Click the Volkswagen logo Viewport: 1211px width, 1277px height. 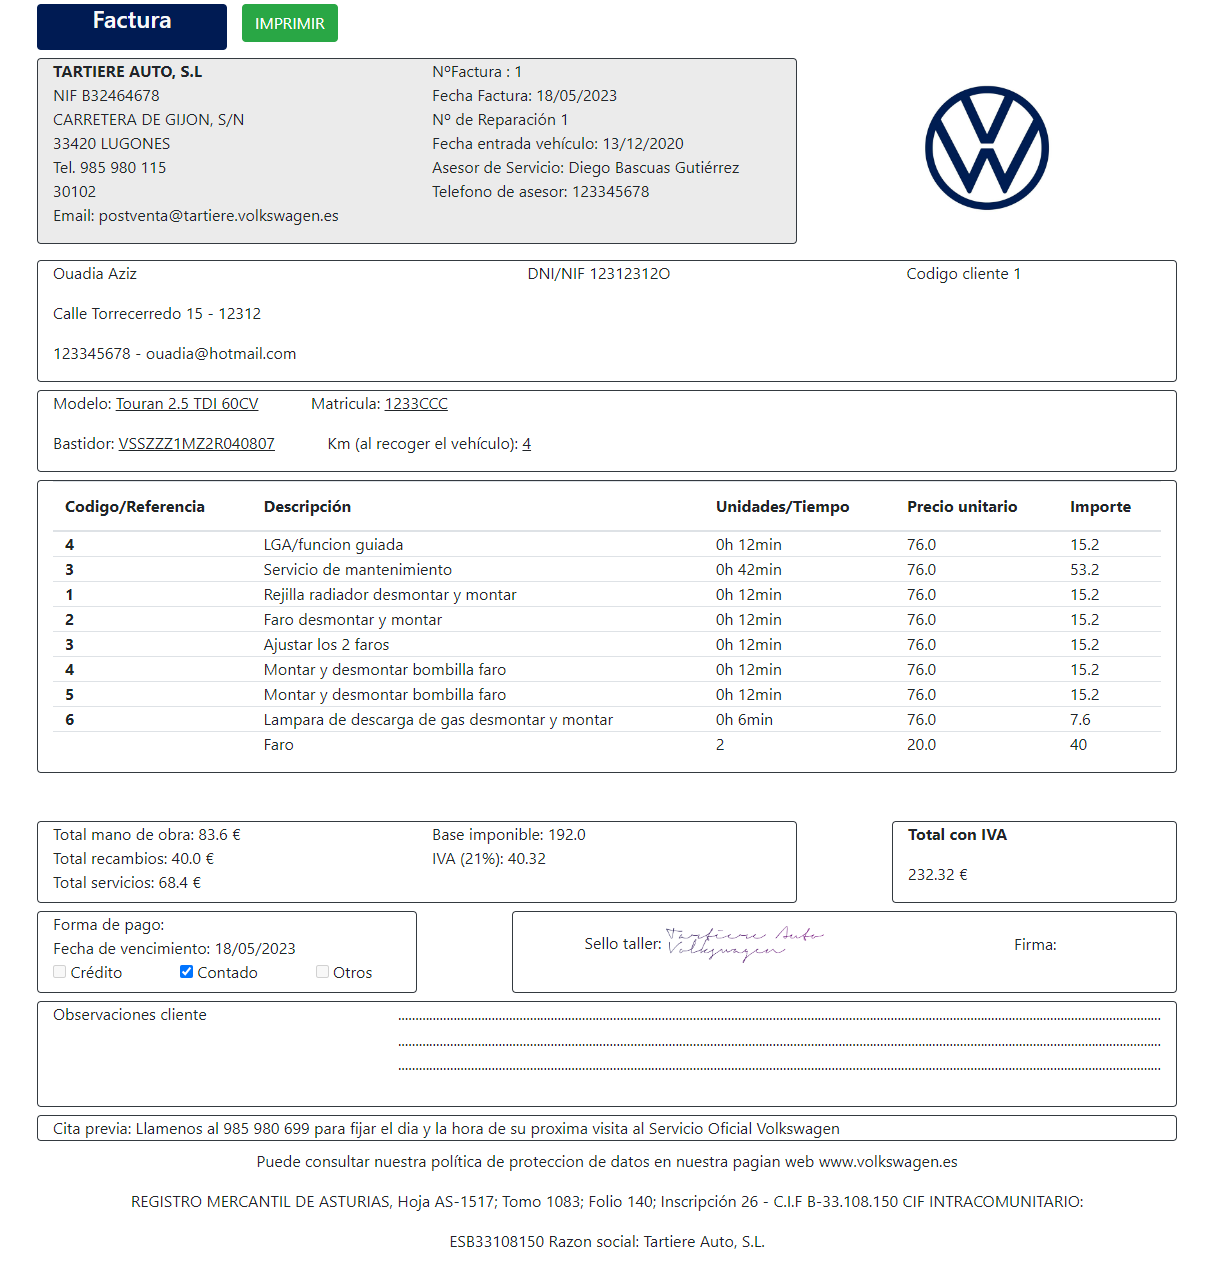[x=986, y=148]
